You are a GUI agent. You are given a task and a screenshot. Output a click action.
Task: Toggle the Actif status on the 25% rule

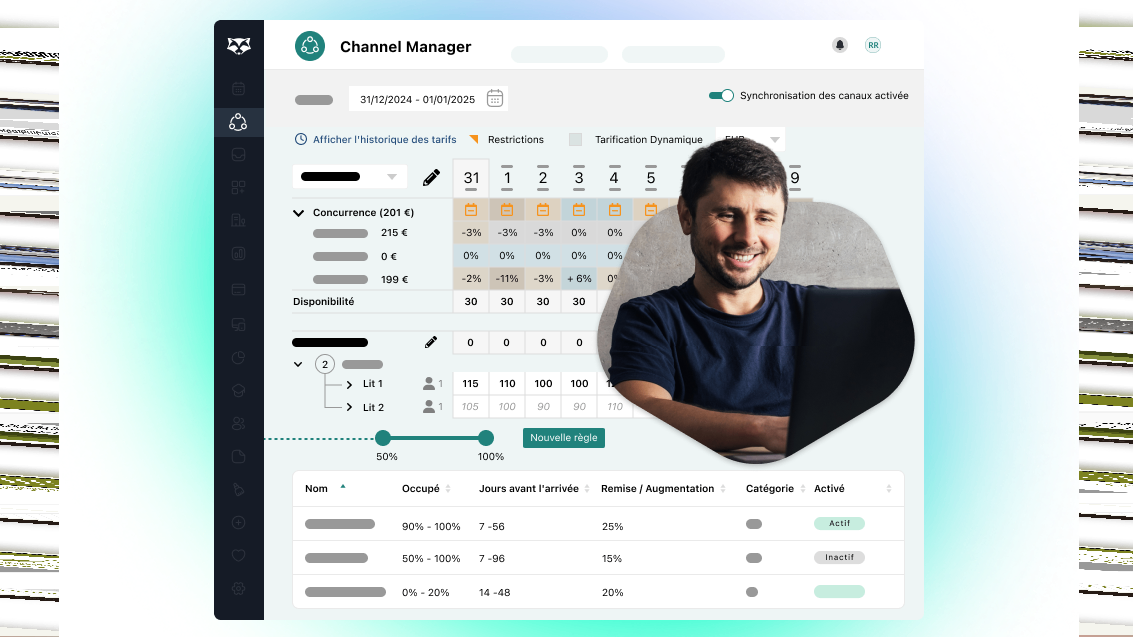pos(839,523)
